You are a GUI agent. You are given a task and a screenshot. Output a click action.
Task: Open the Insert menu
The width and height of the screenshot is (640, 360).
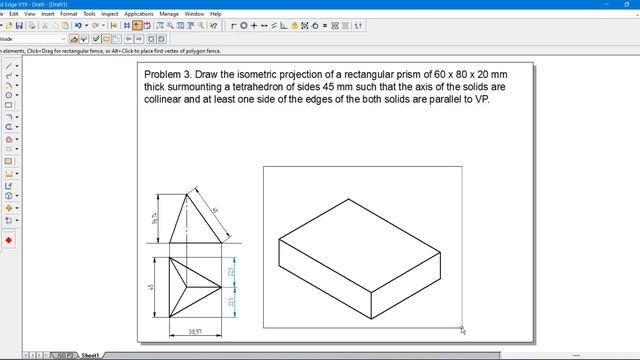[x=48, y=14]
